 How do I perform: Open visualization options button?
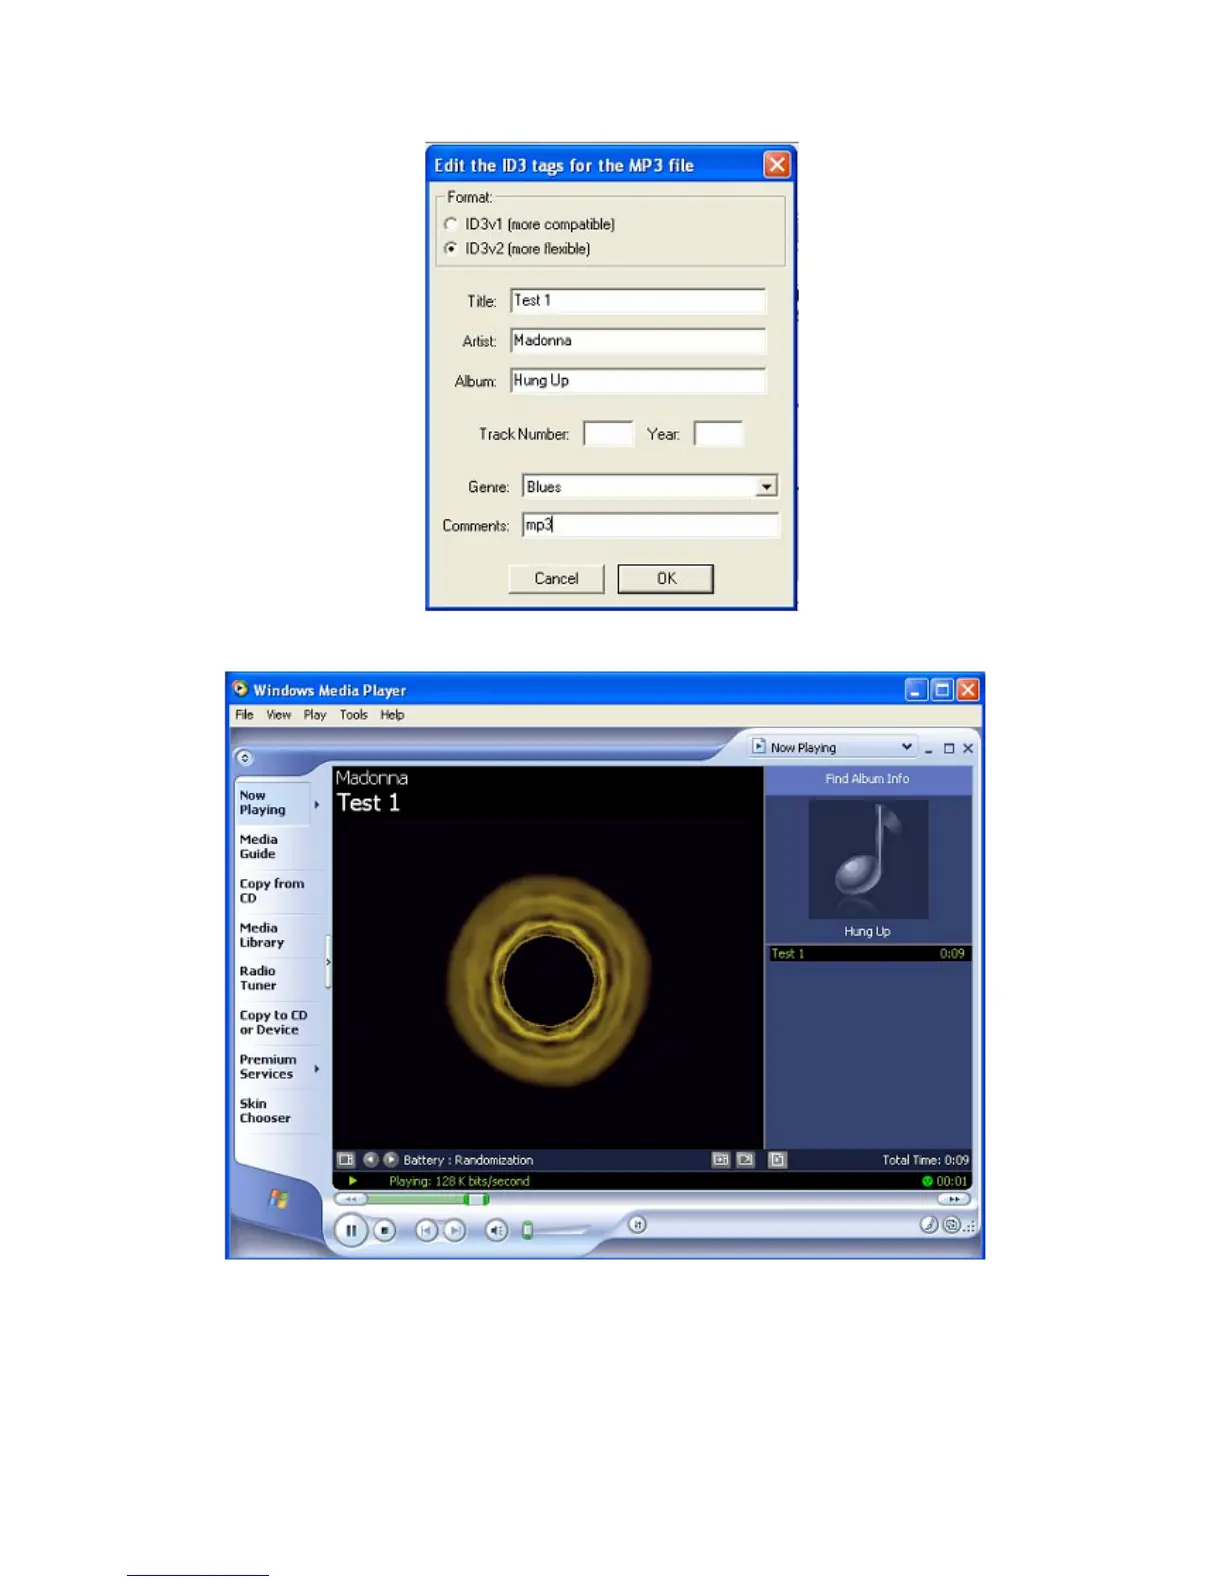click(346, 1160)
